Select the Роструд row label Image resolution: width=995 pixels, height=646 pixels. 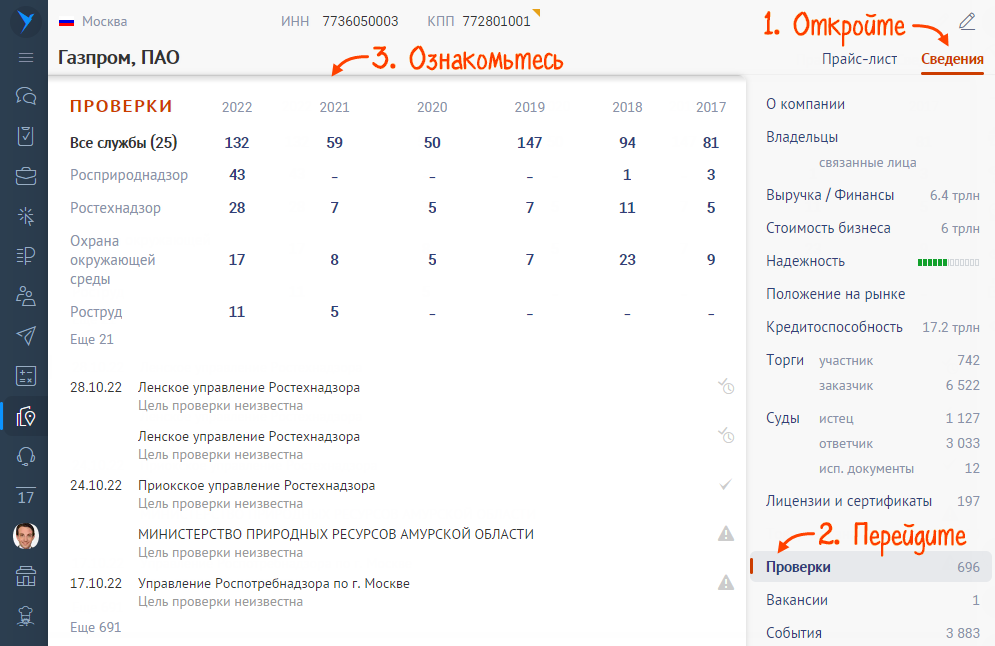tap(96, 312)
